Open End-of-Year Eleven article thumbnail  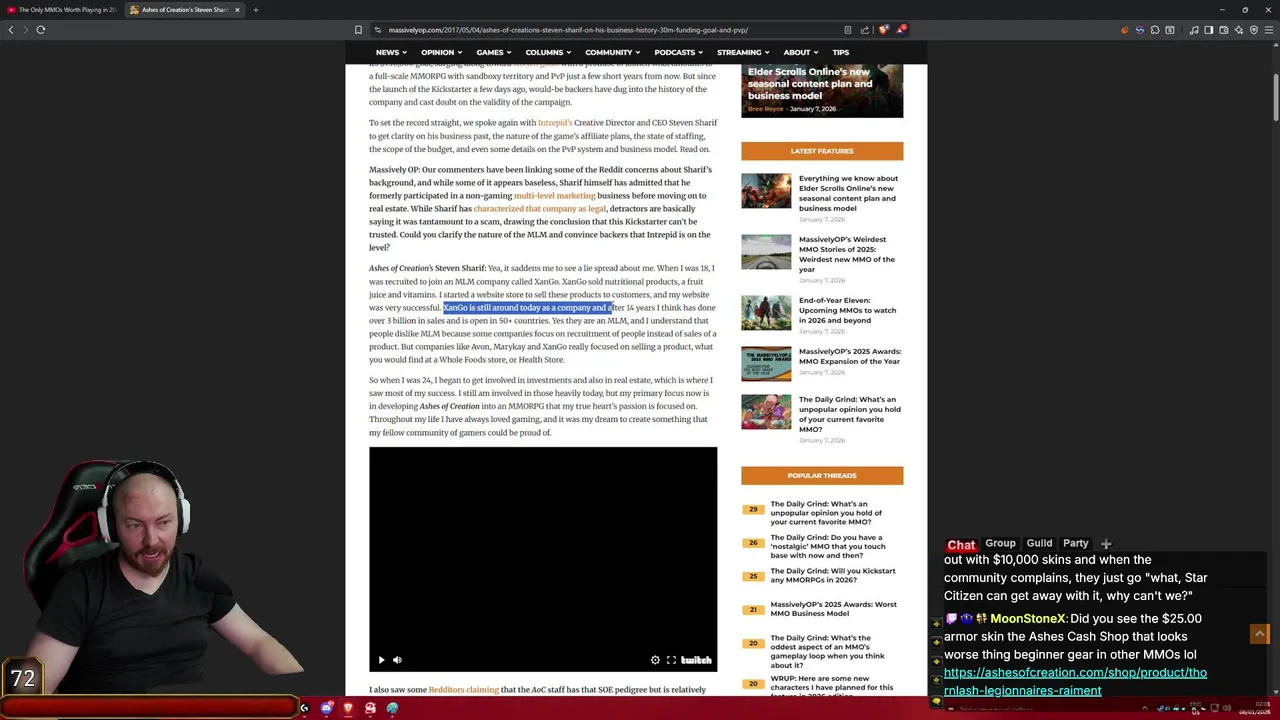pos(766,313)
